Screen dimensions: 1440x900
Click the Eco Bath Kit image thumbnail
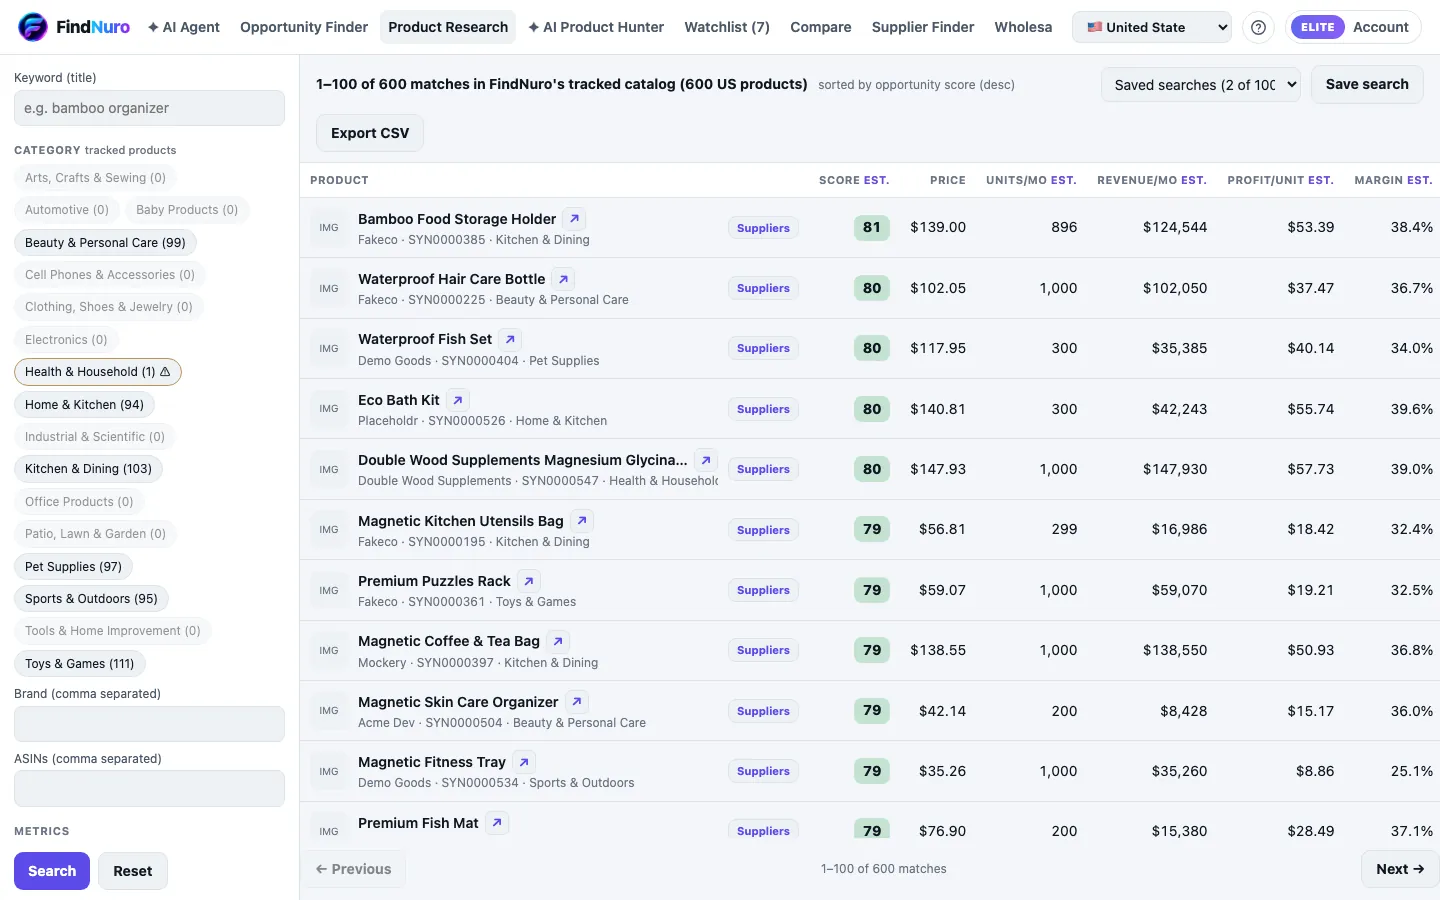tap(329, 409)
